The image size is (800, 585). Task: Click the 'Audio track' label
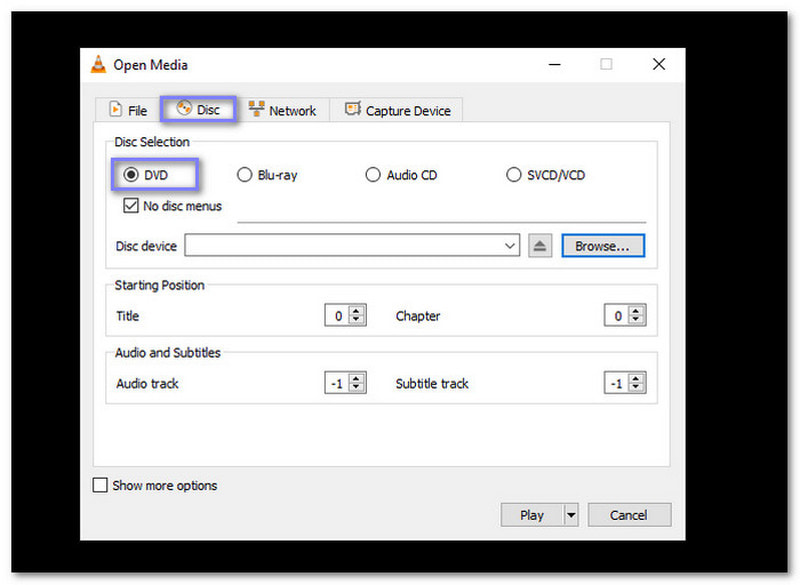[147, 384]
